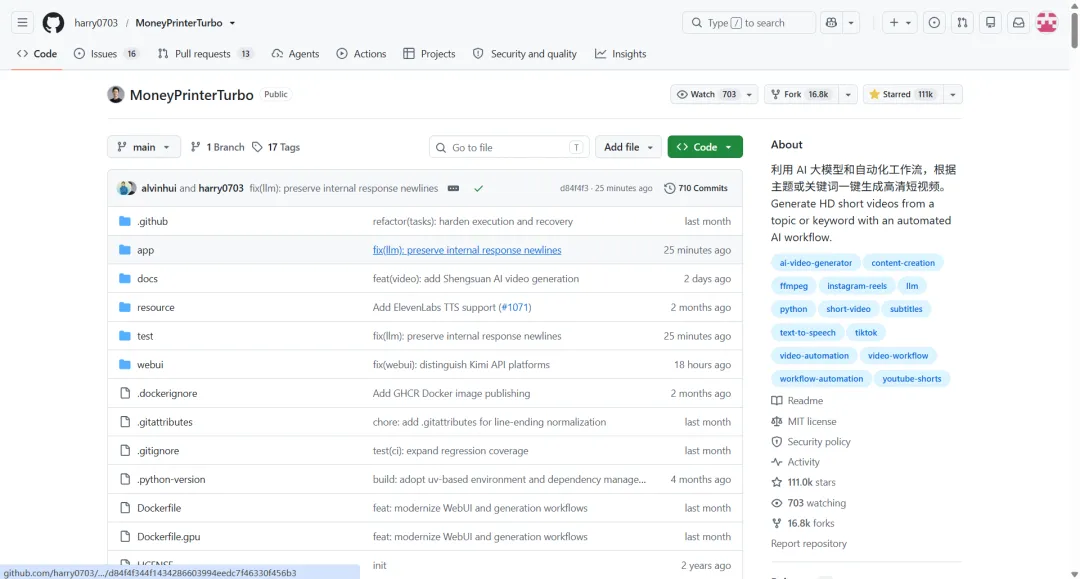Go to GitHub home via Octocat logo

click(53, 23)
